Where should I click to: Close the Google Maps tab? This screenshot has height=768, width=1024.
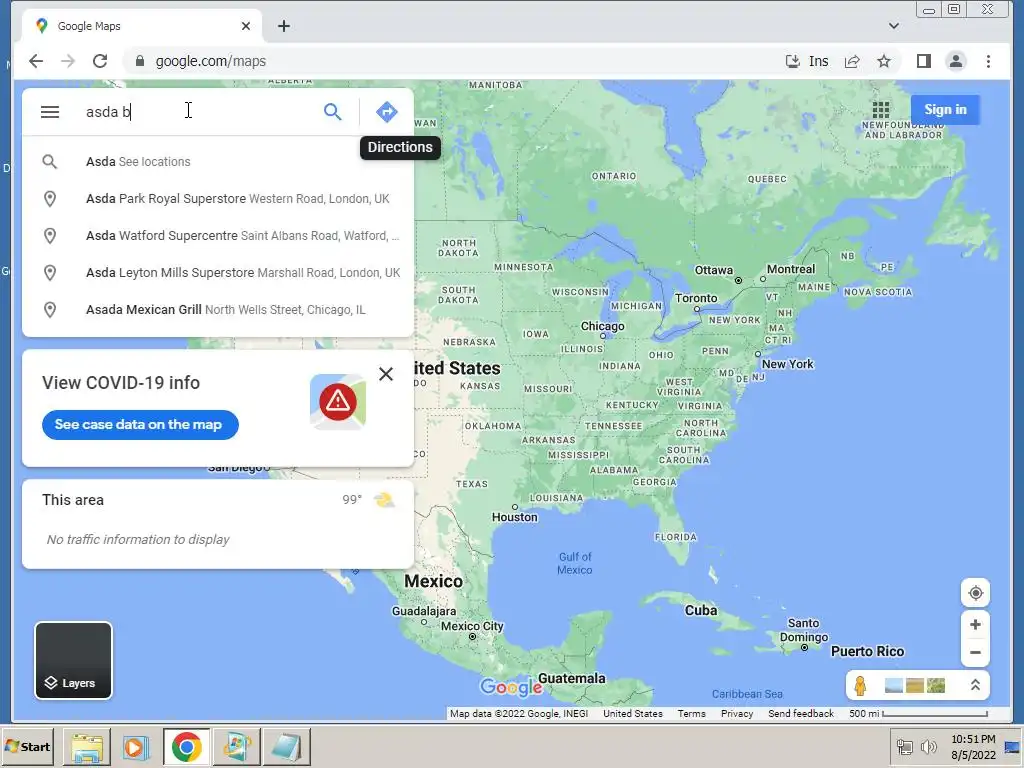pyautogui.click(x=246, y=26)
